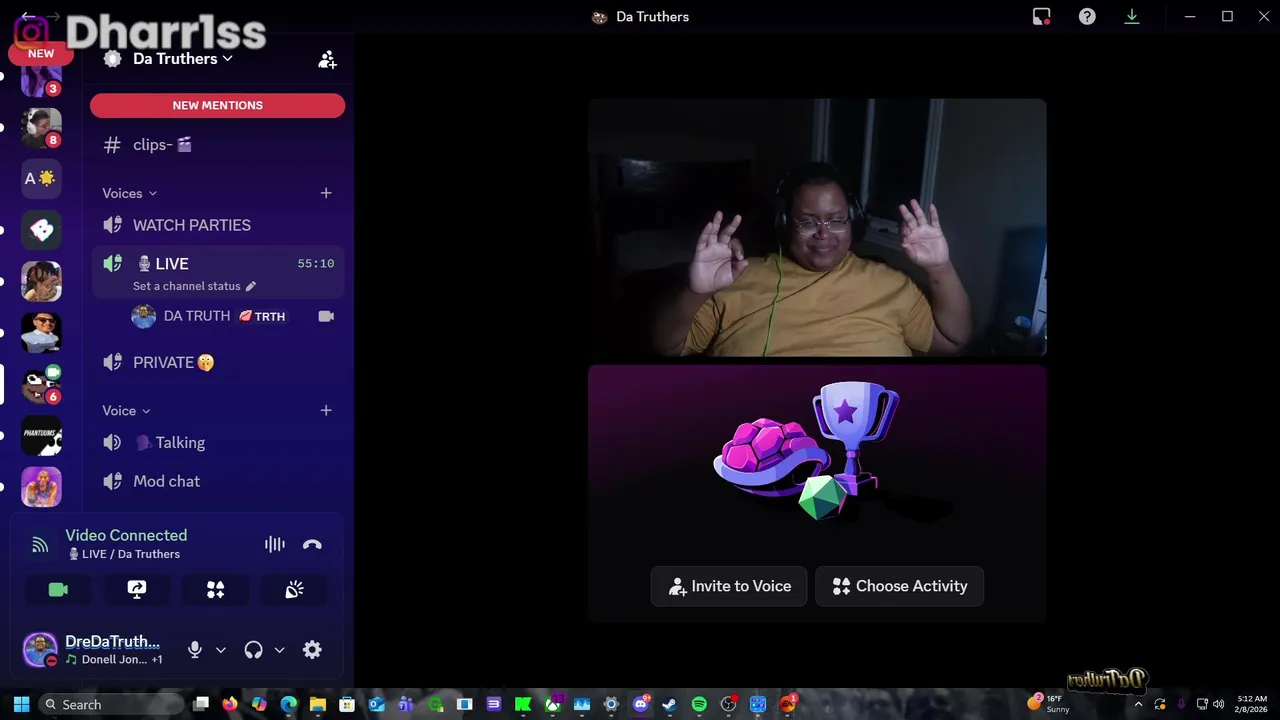This screenshot has height=720, width=1280.
Task: Open the activities launcher icon in voice panel
Action: coord(215,590)
